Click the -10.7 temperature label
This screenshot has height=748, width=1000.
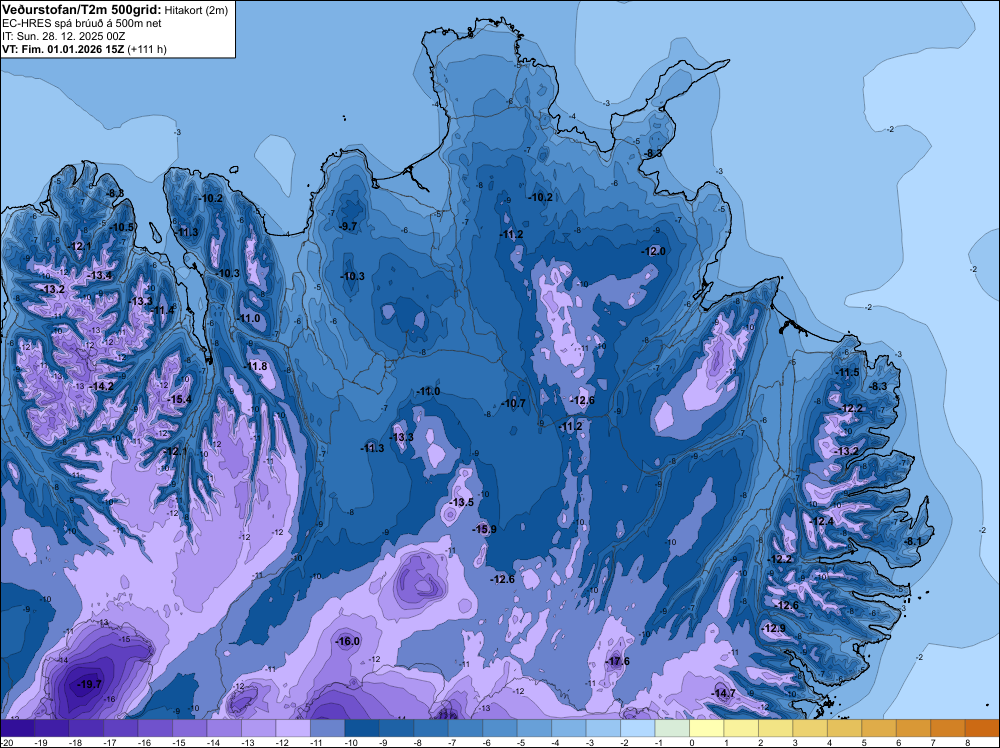point(513,403)
